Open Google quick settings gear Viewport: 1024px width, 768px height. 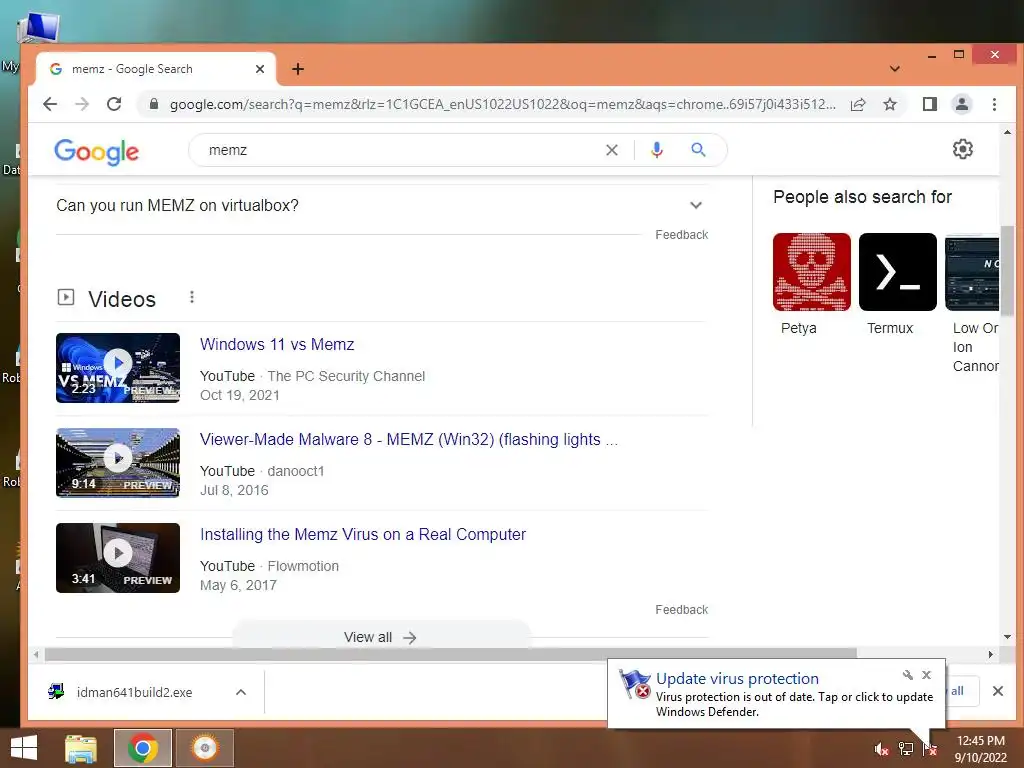(963, 149)
